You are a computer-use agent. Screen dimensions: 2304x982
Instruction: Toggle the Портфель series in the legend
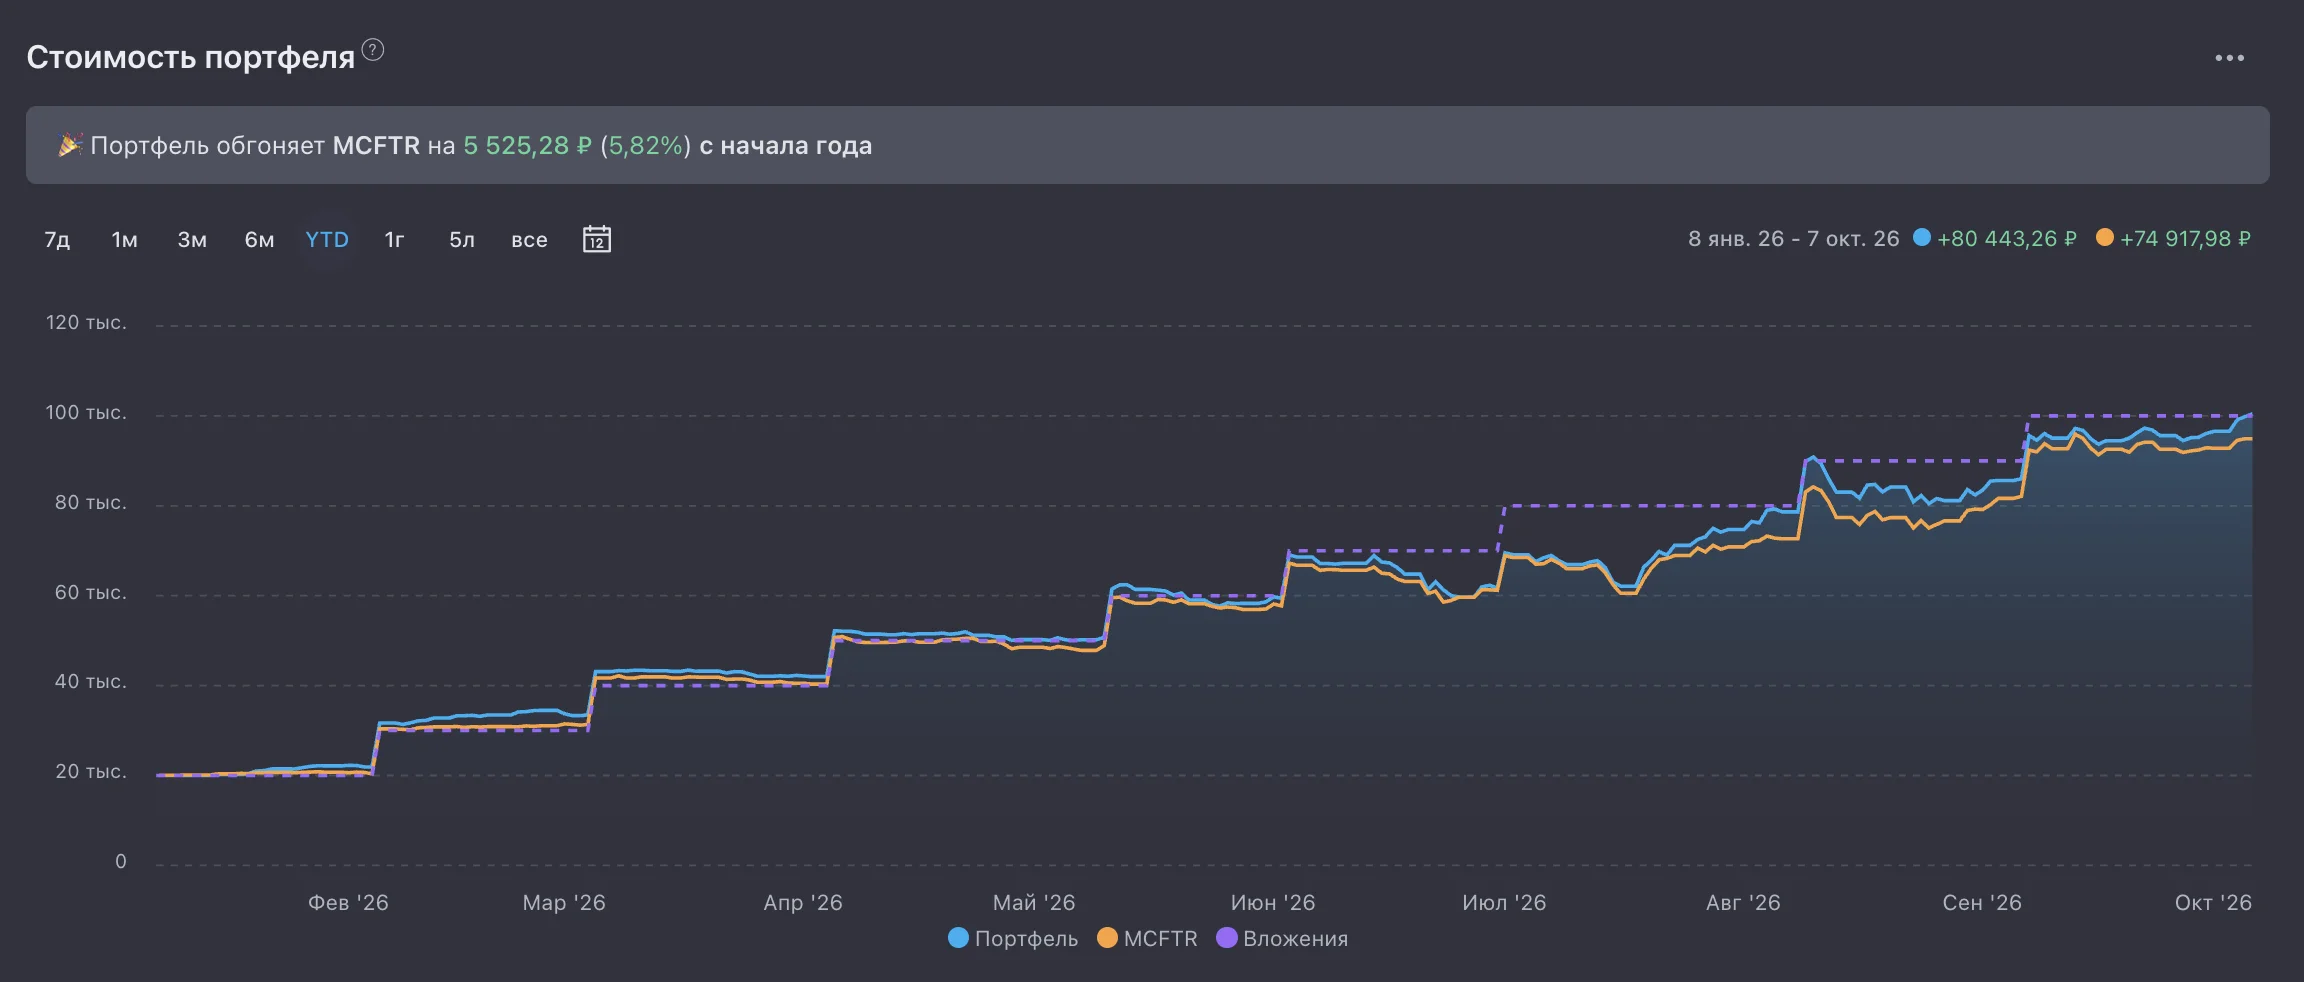click(1013, 938)
